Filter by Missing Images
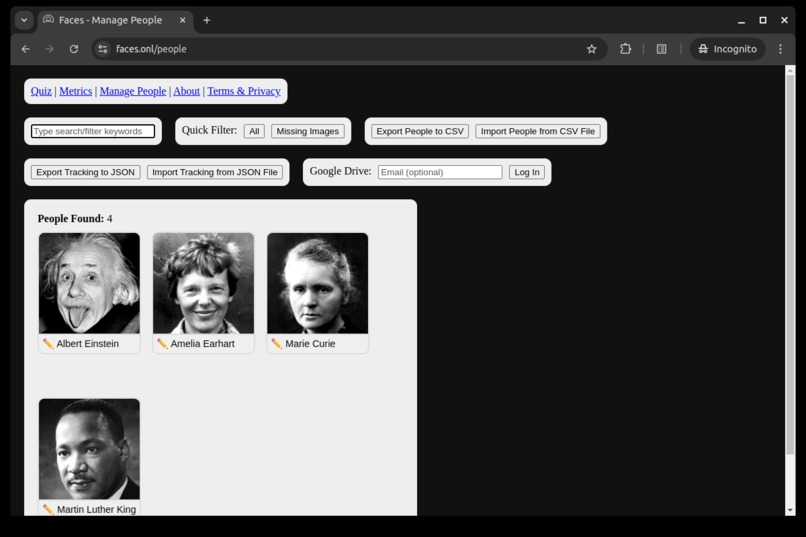 click(308, 131)
